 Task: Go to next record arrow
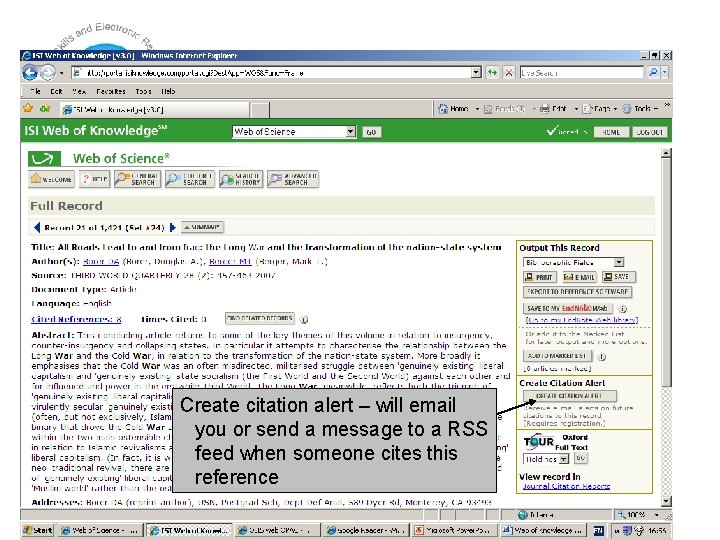[x=173, y=227]
